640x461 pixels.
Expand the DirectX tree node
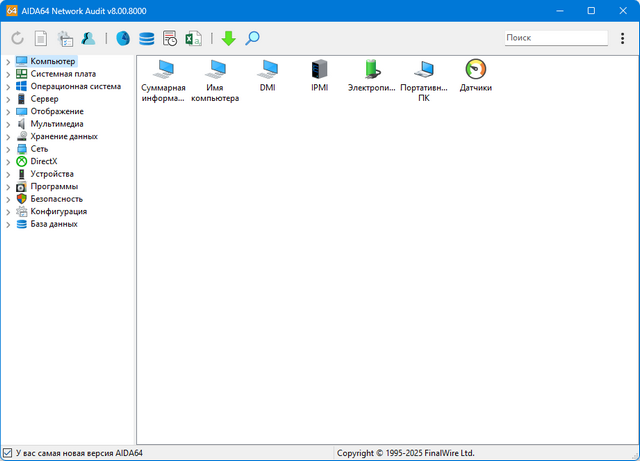(8, 162)
